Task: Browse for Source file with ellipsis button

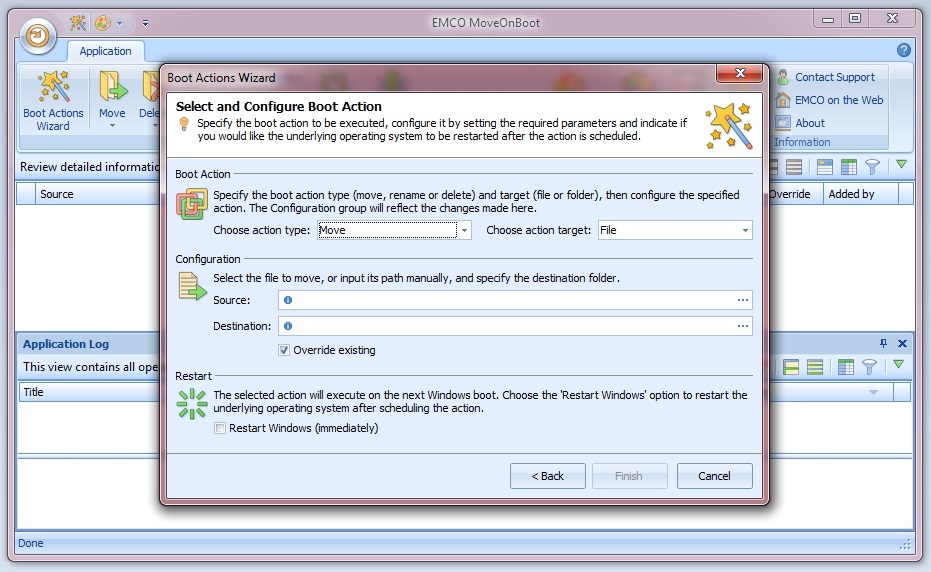Action: coord(742,300)
